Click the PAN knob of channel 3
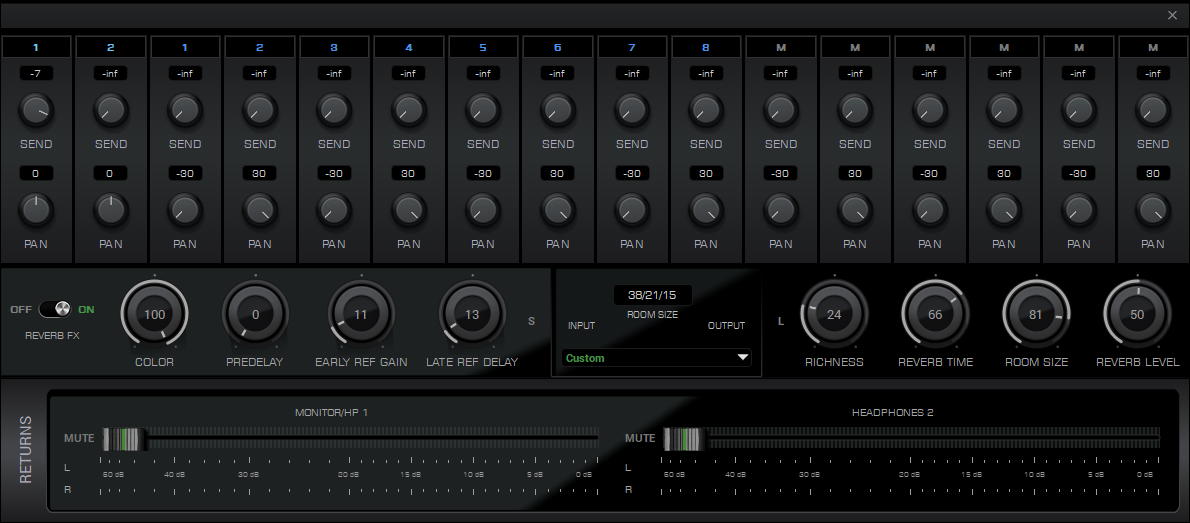The height and width of the screenshot is (523, 1190). point(333,210)
